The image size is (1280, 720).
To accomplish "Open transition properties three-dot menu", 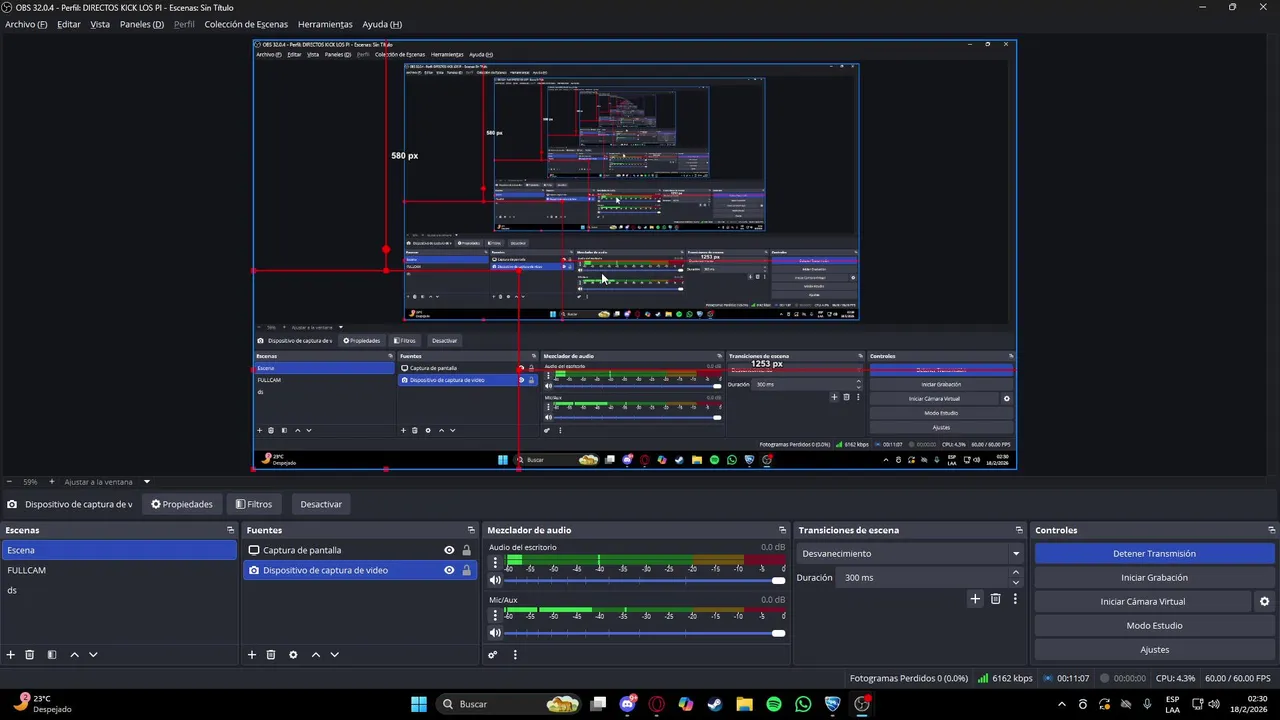I will 1015,599.
